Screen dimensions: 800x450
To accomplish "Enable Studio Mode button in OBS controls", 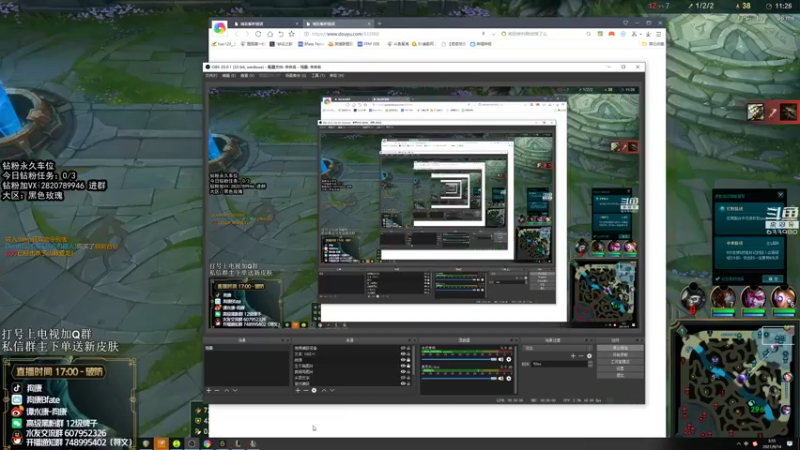I will [620, 362].
